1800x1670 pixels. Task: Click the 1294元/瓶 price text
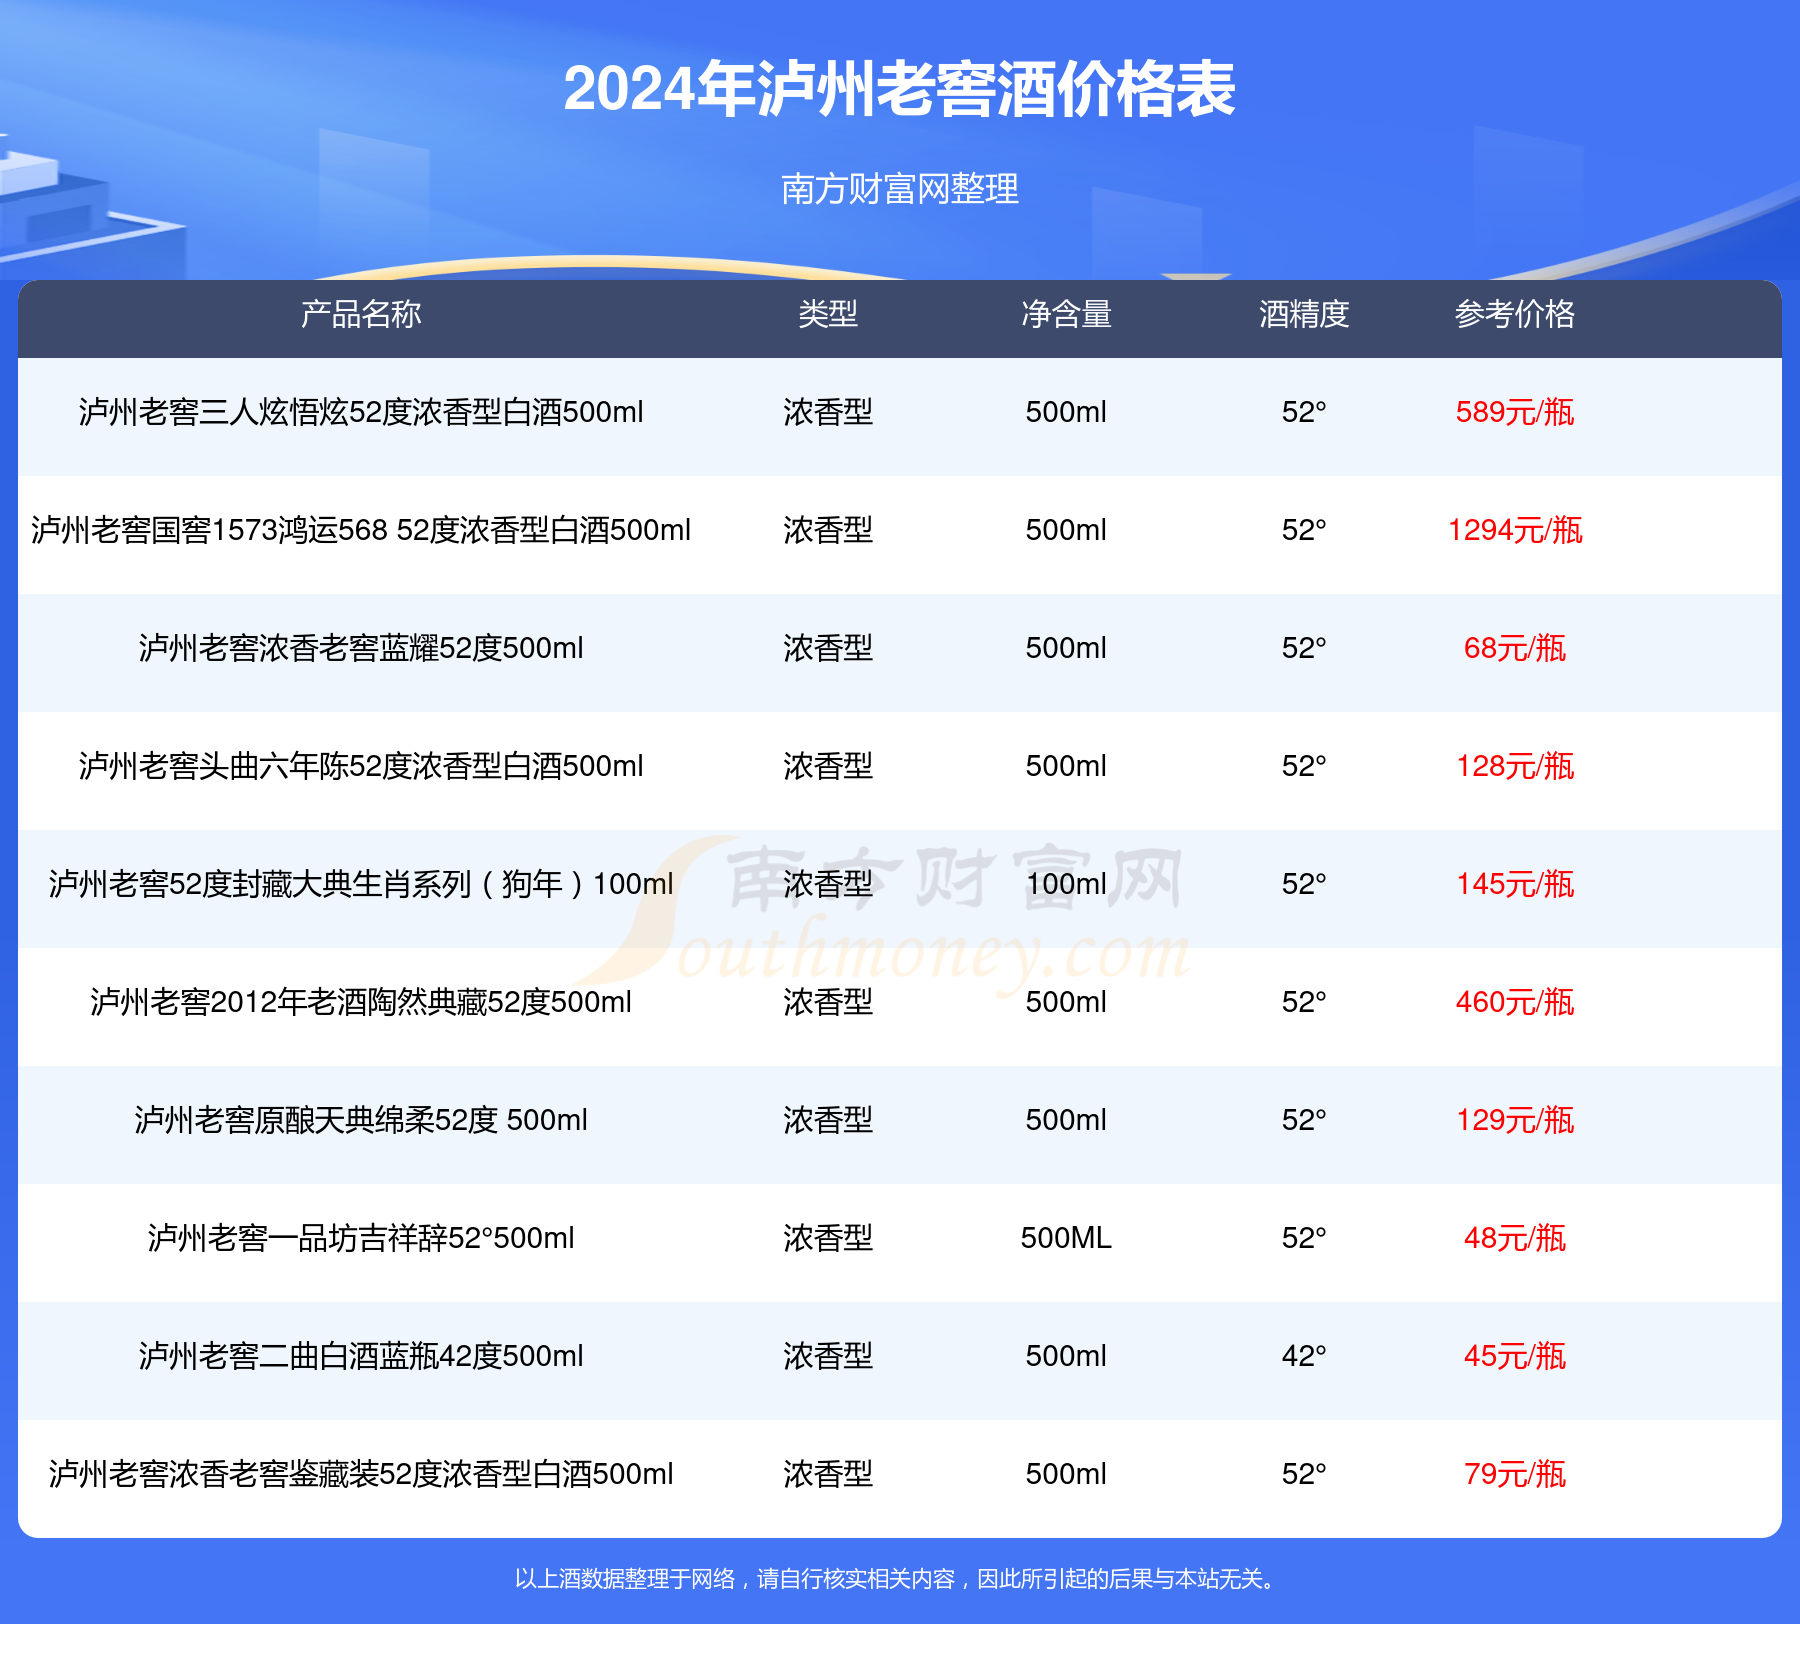(x=1516, y=532)
